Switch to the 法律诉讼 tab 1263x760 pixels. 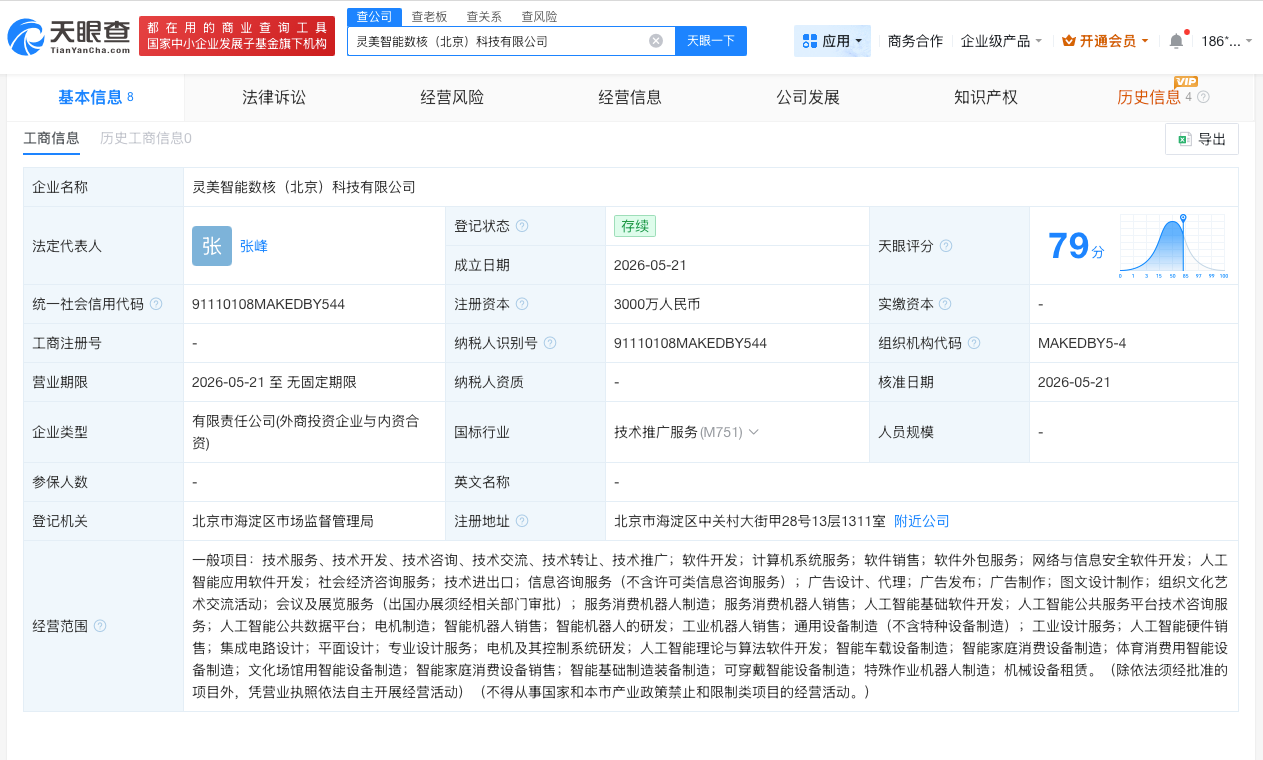tap(274, 97)
